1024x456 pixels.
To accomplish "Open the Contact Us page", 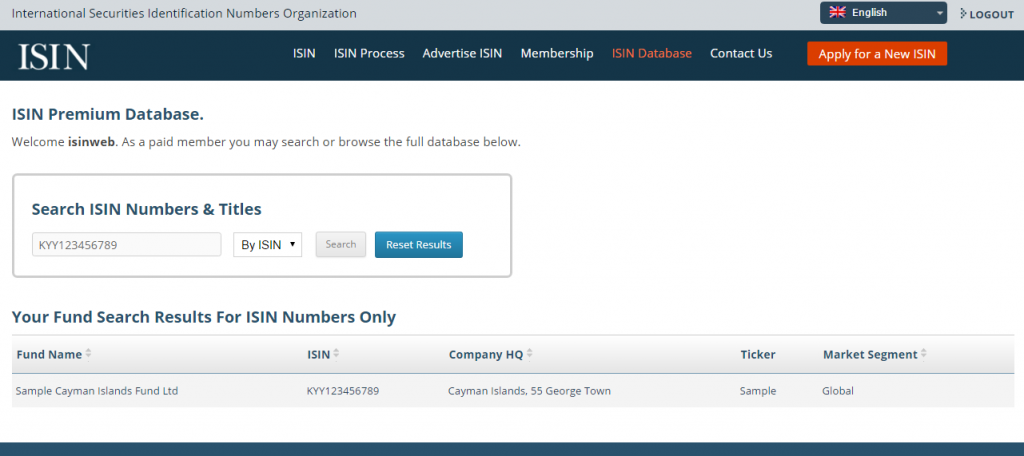I will tap(741, 54).
